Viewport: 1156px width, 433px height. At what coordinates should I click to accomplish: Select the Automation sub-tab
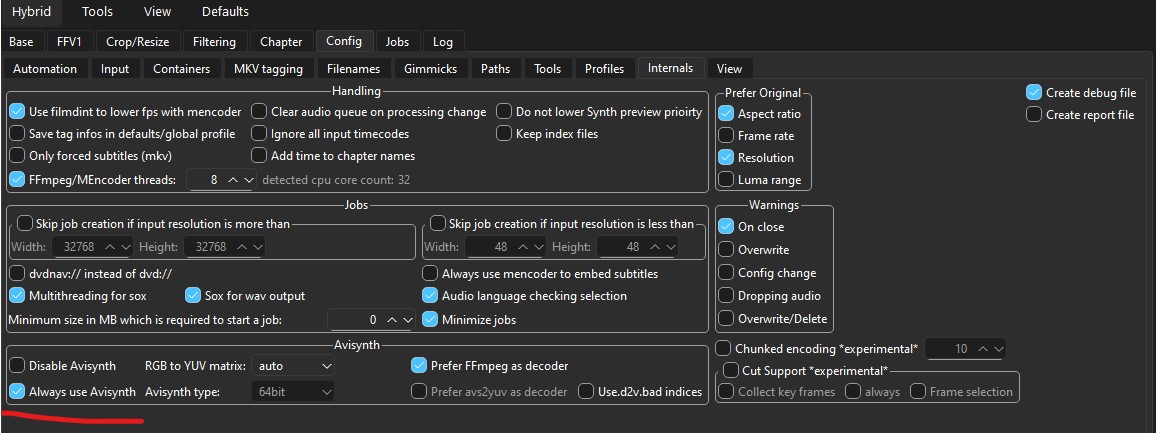[x=44, y=68]
